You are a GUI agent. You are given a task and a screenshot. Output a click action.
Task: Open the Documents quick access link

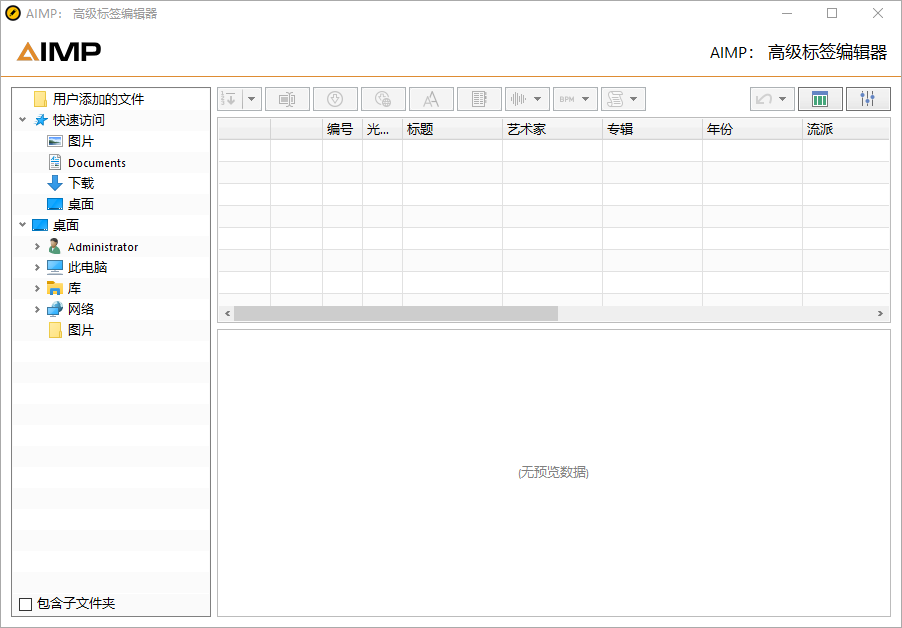point(96,162)
